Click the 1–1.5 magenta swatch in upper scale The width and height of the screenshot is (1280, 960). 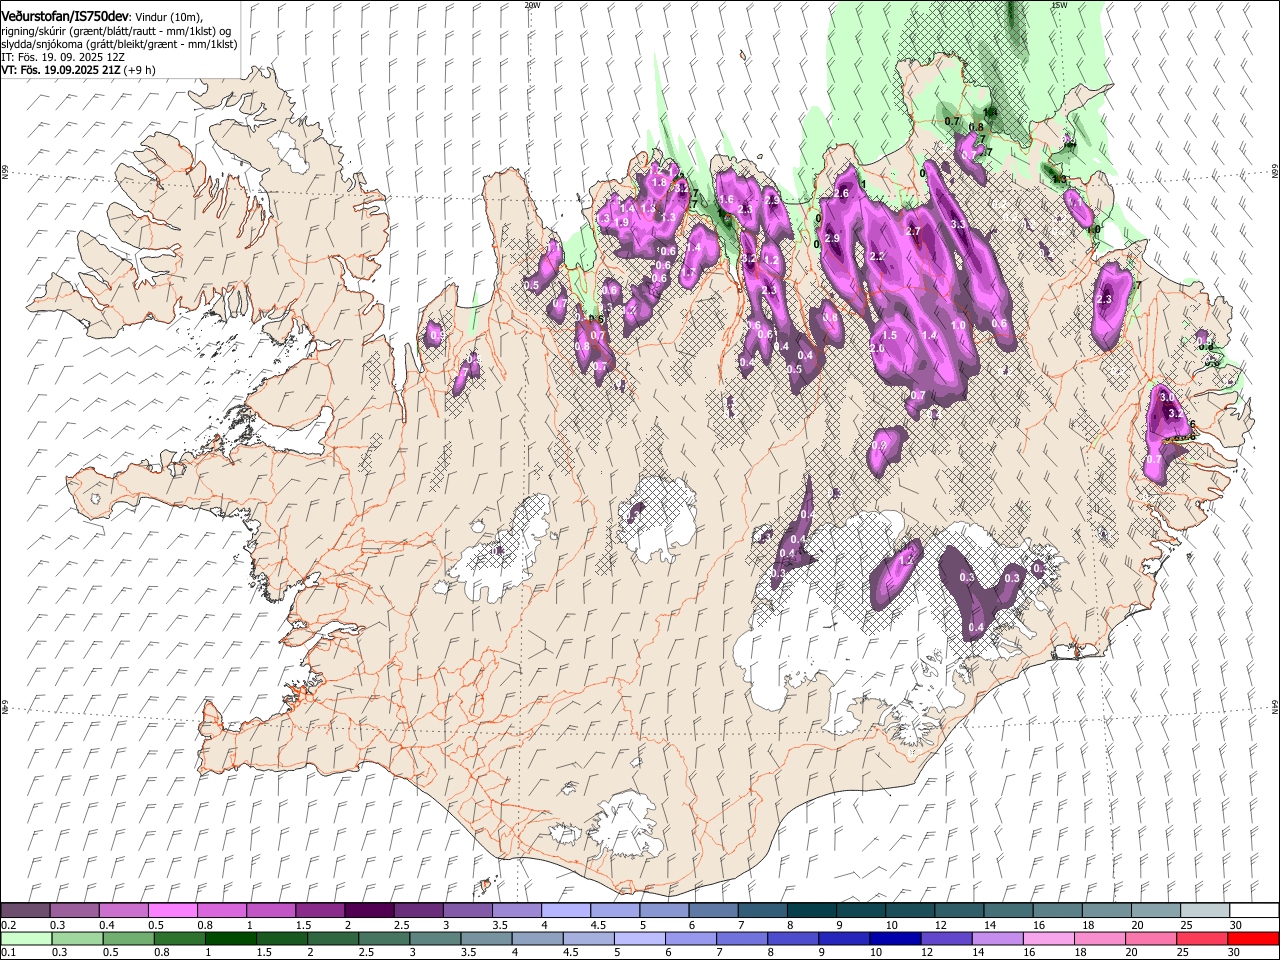tap(271, 910)
